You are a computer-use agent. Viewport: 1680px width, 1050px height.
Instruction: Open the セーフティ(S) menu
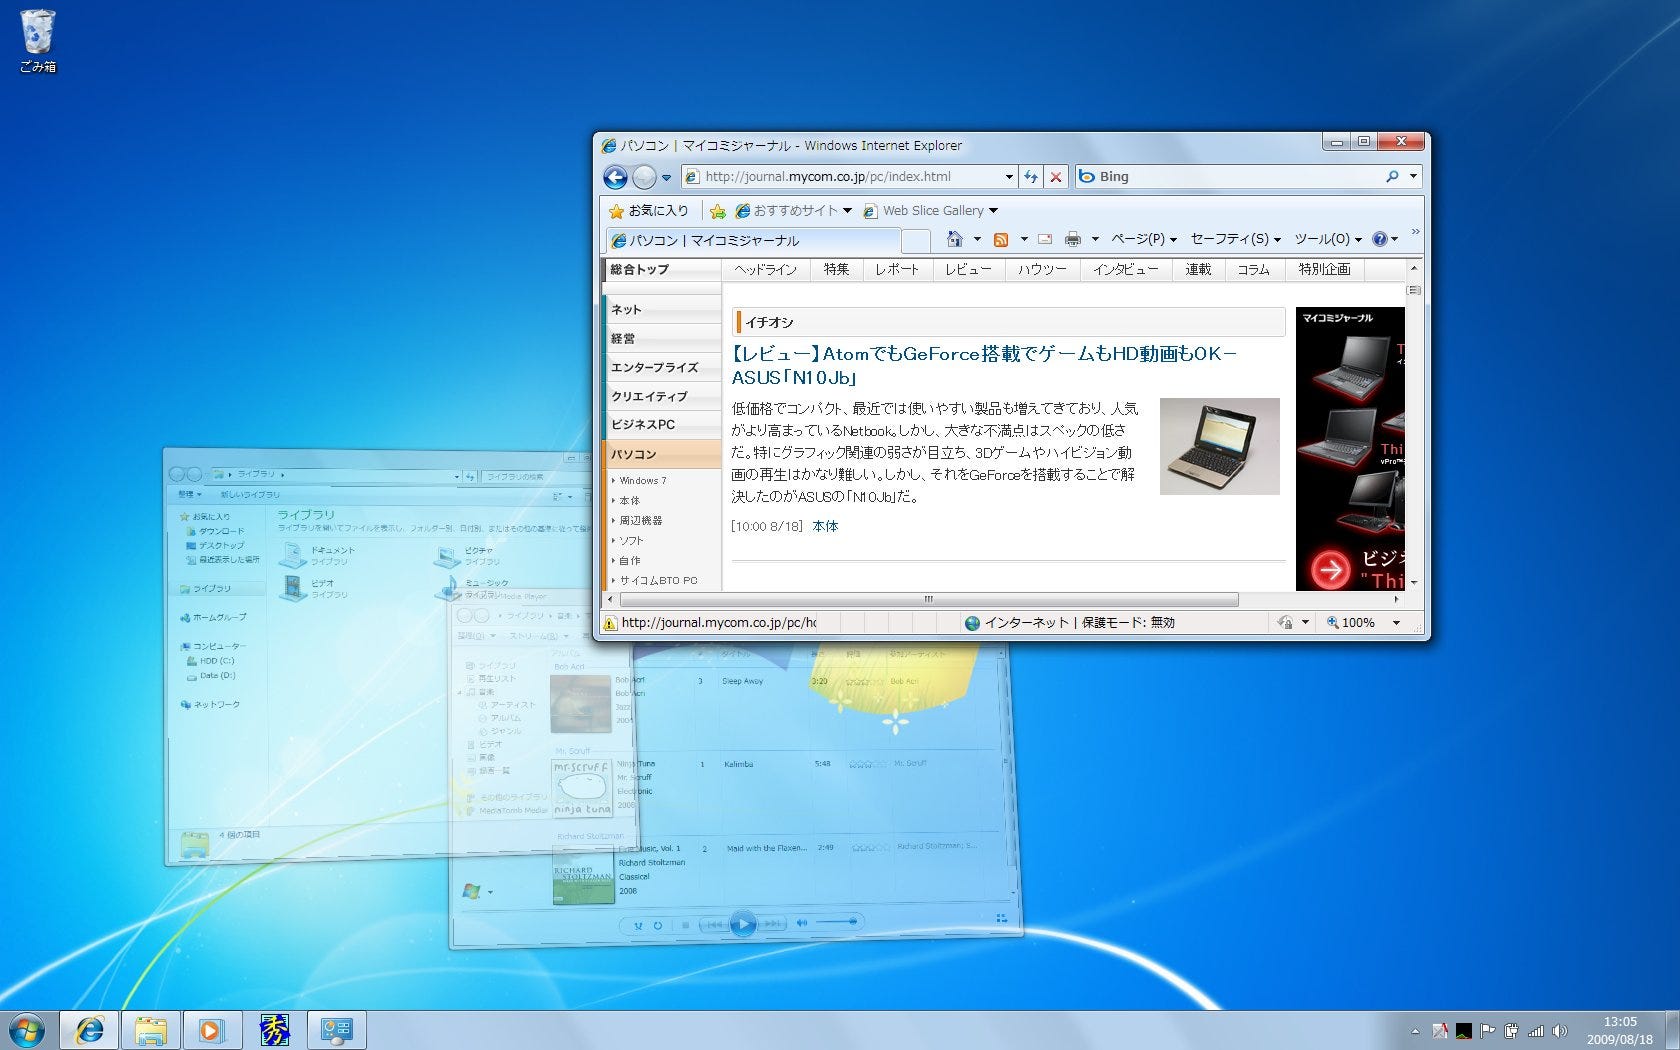pos(1235,239)
